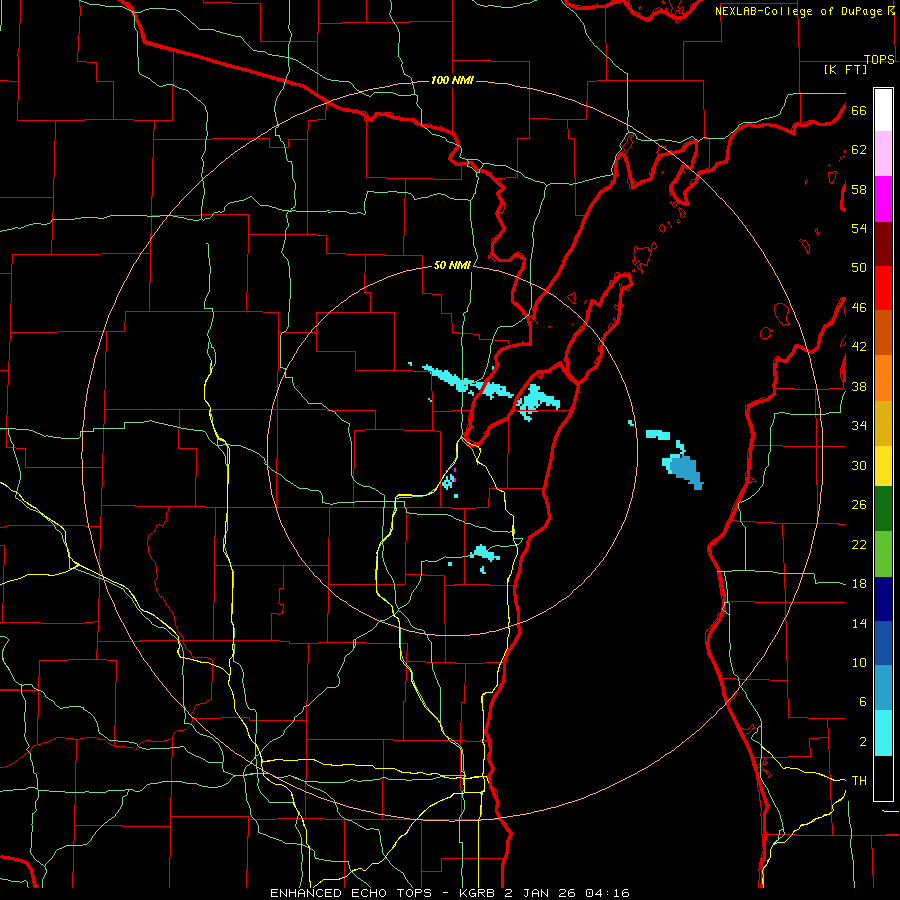Image resolution: width=900 pixels, height=900 pixels.
Task: Click the dark red legend swatch
Action: [x=883, y=244]
